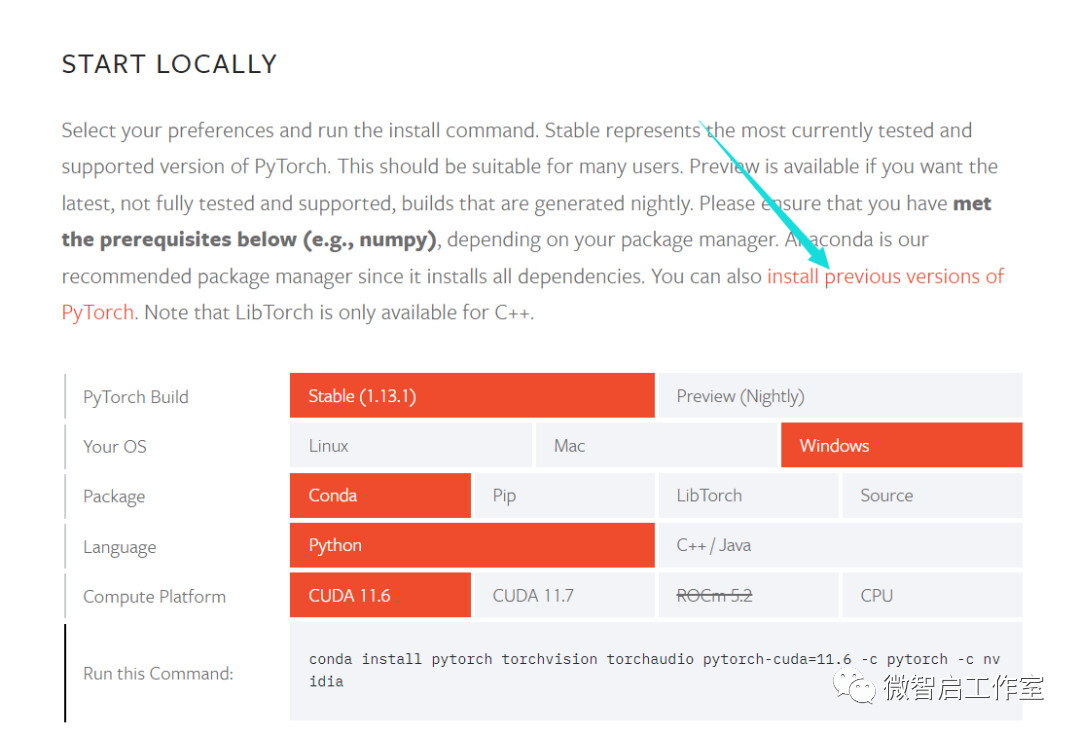The width and height of the screenshot is (1080, 736).
Task: Click "the prerequisites below (e.g., numpy)" text
Action: (249, 240)
